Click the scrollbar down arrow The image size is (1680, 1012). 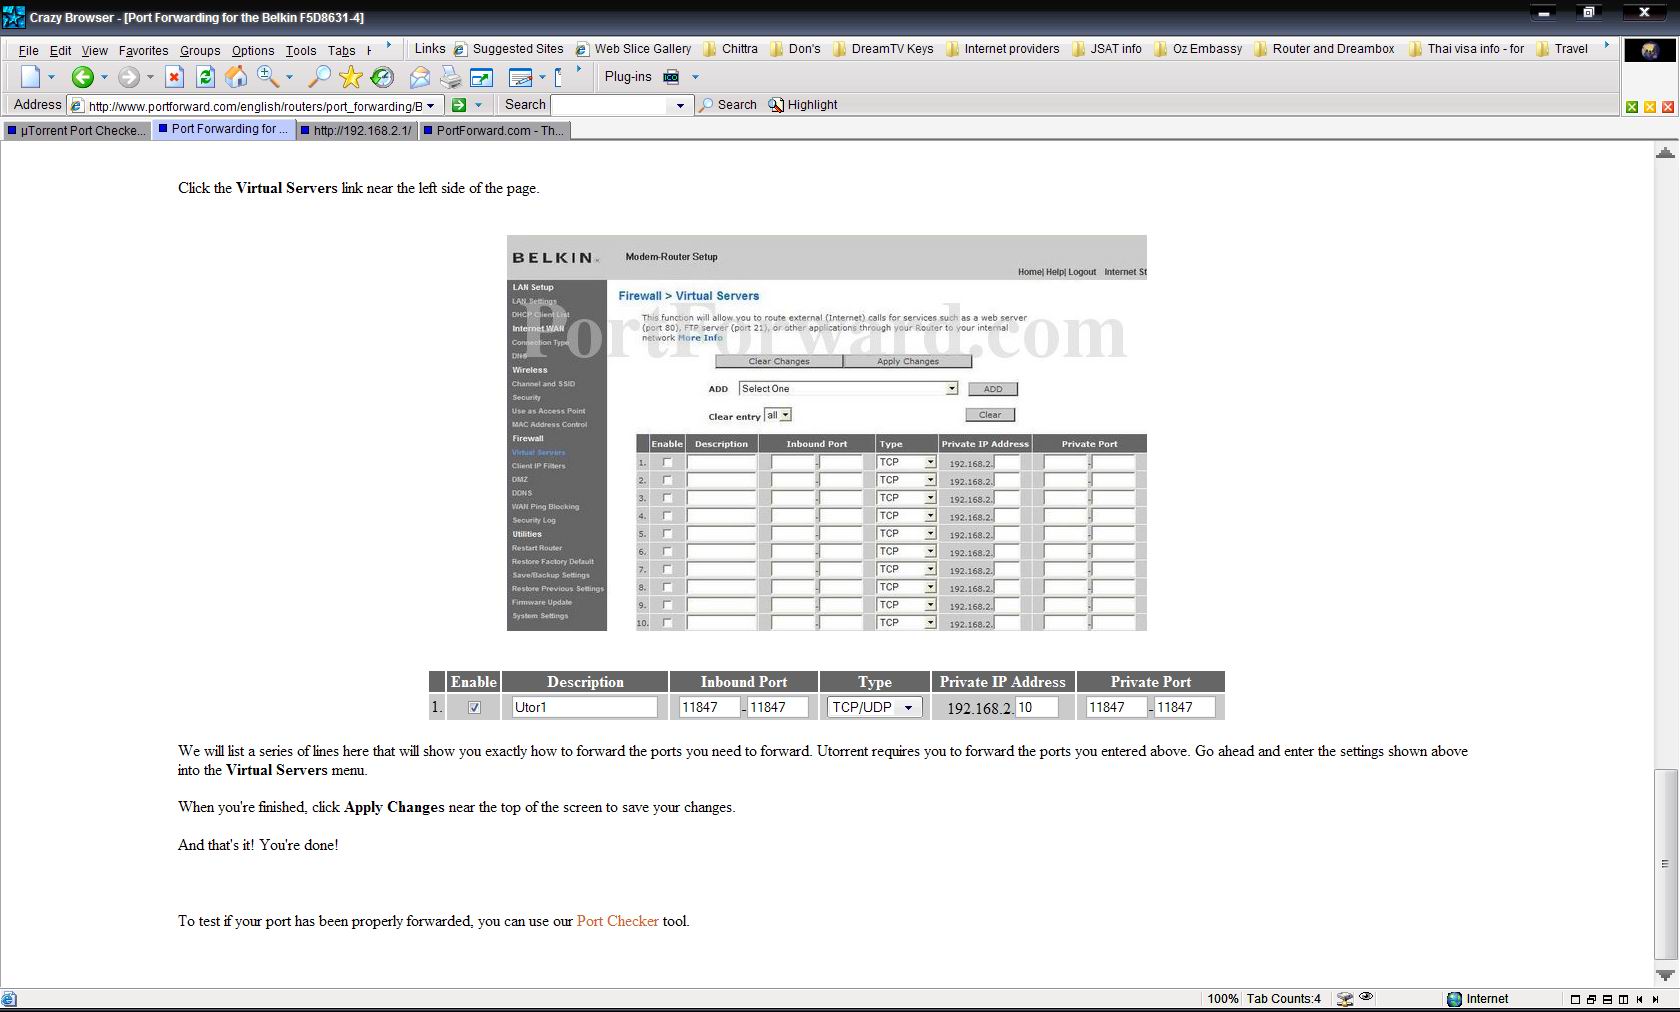[1665, 975]
